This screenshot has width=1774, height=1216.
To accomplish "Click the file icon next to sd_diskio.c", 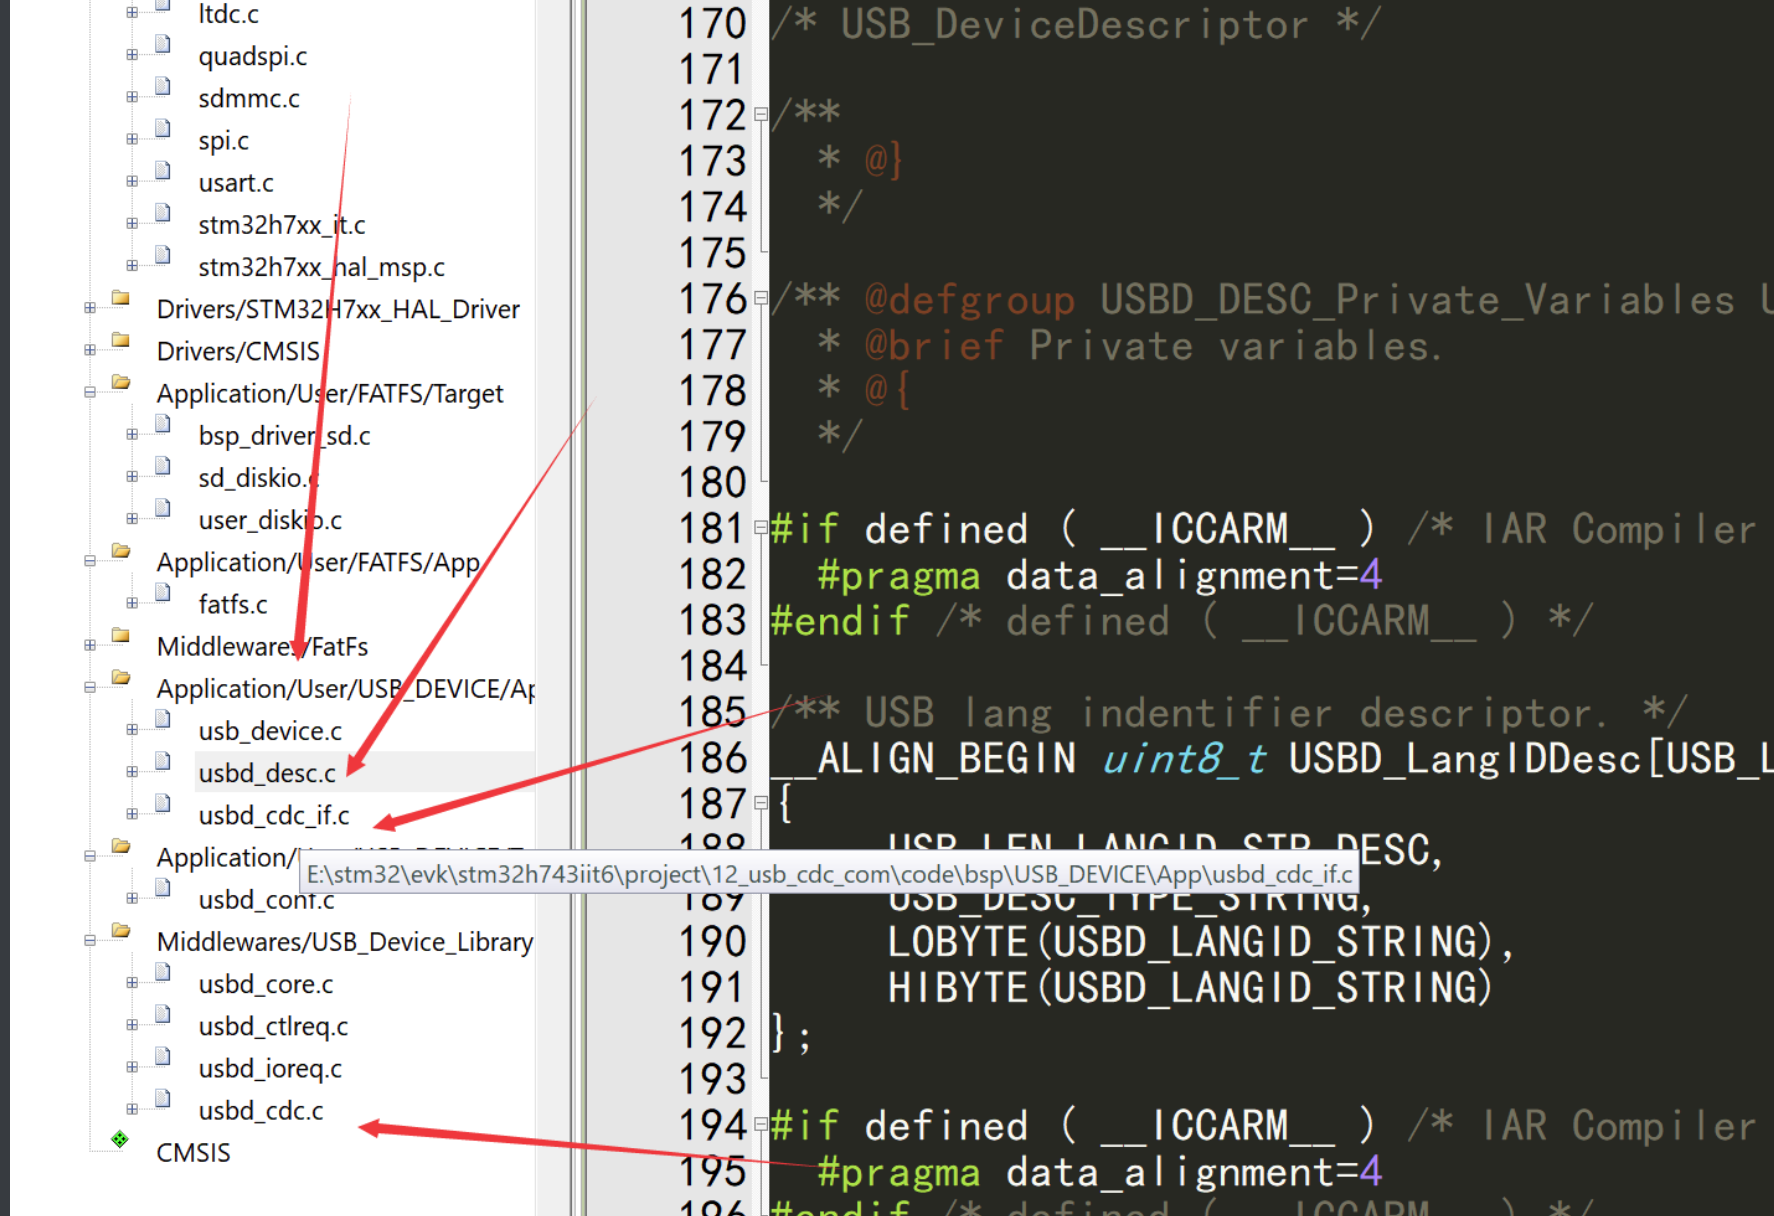I will point(162,467).
